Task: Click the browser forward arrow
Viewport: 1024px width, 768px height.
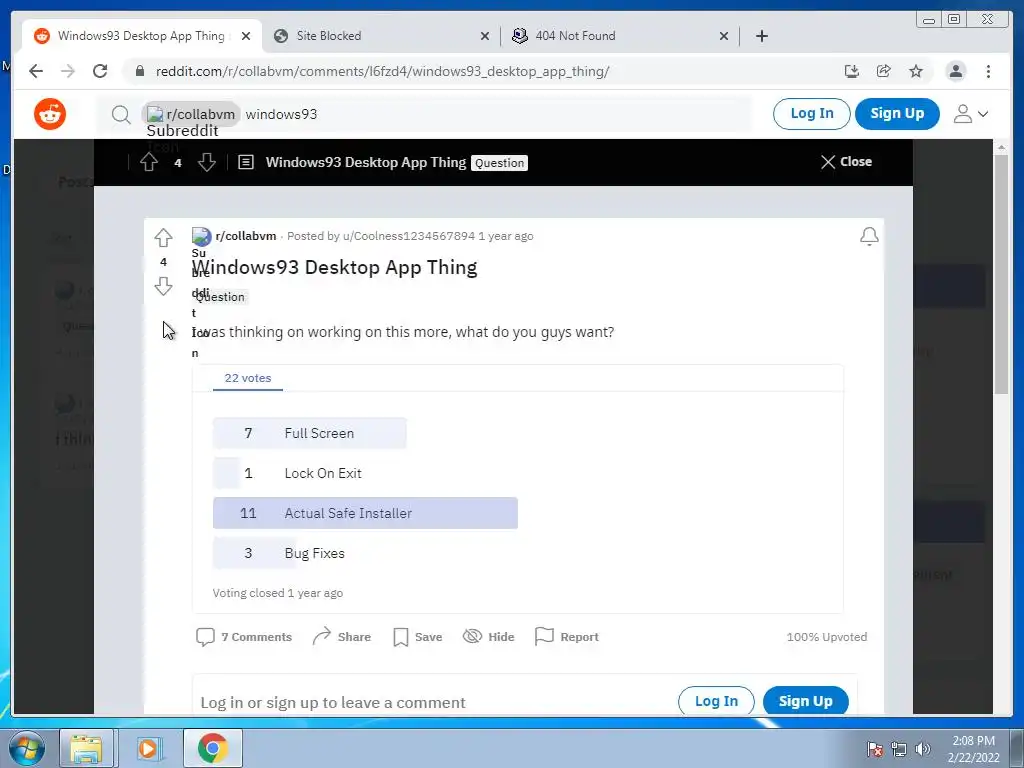Action: pyautogui.click(x=68, y=71)
